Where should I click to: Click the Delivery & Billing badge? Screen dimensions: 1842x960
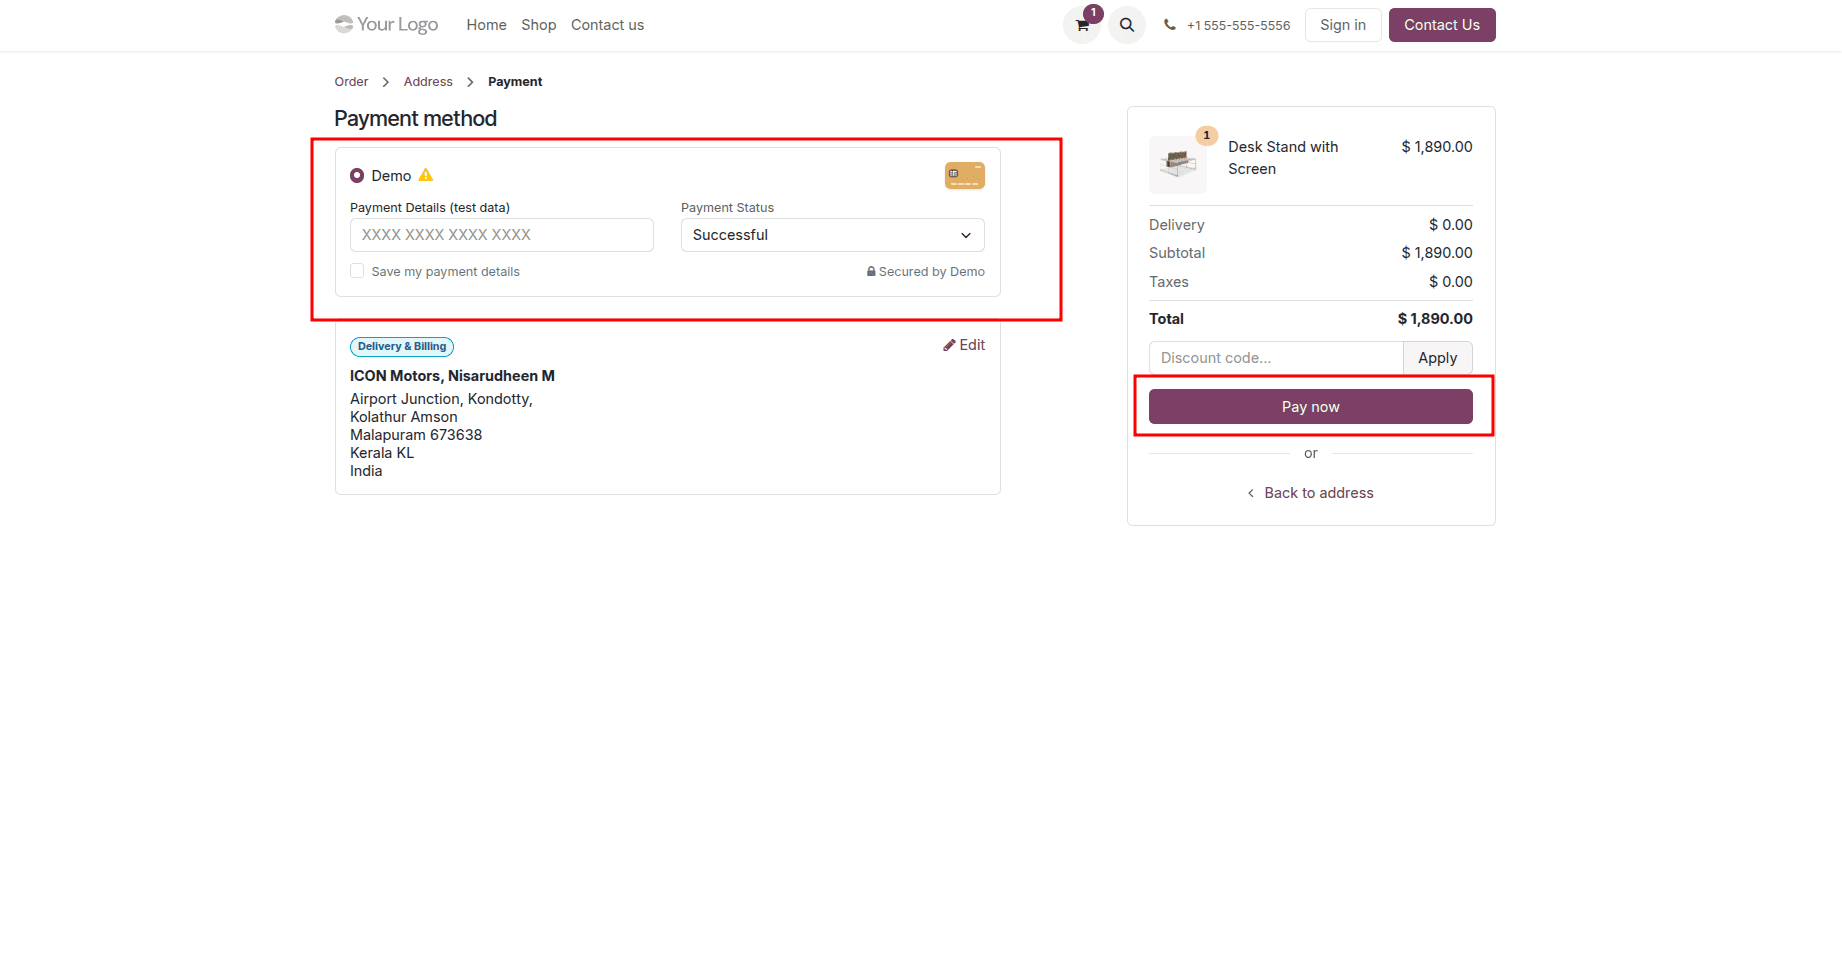click(402, 347)
